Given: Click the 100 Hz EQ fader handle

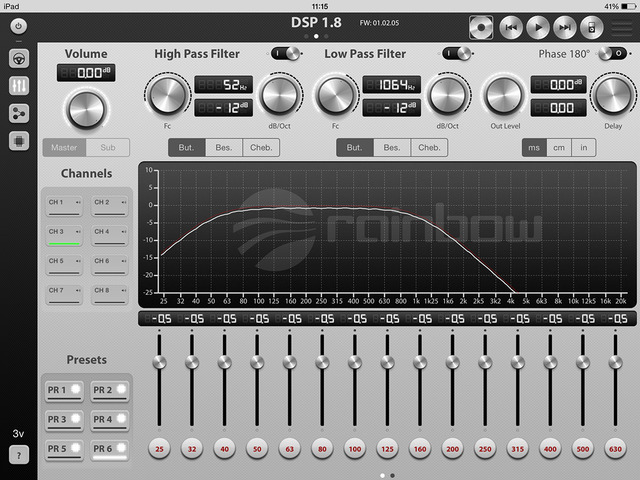Looking at the screenshot, I should 355,362.
